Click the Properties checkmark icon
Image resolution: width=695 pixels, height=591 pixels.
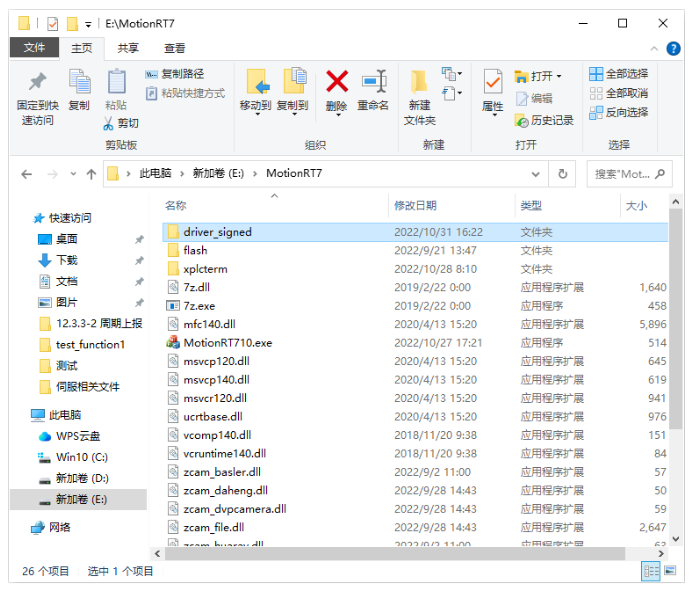(493, 82)
